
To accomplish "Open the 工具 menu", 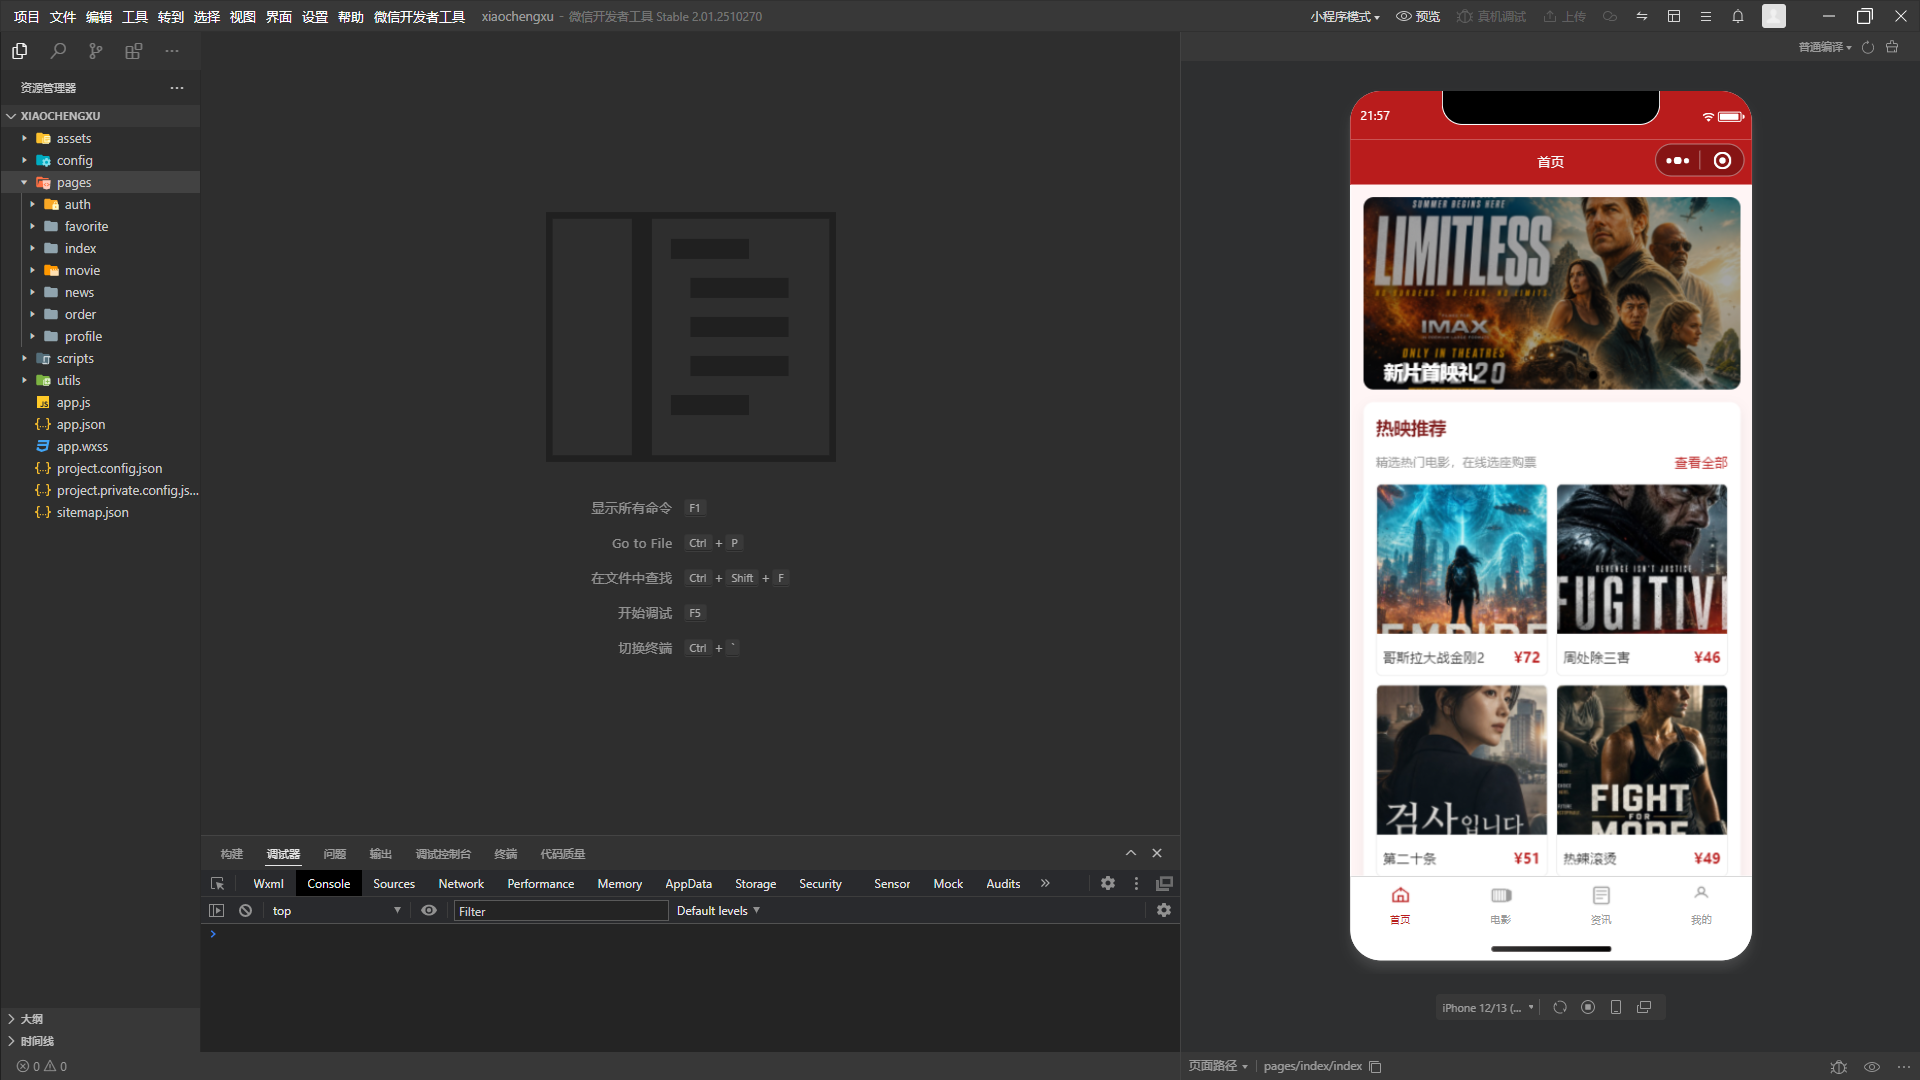I will point(135,17).
